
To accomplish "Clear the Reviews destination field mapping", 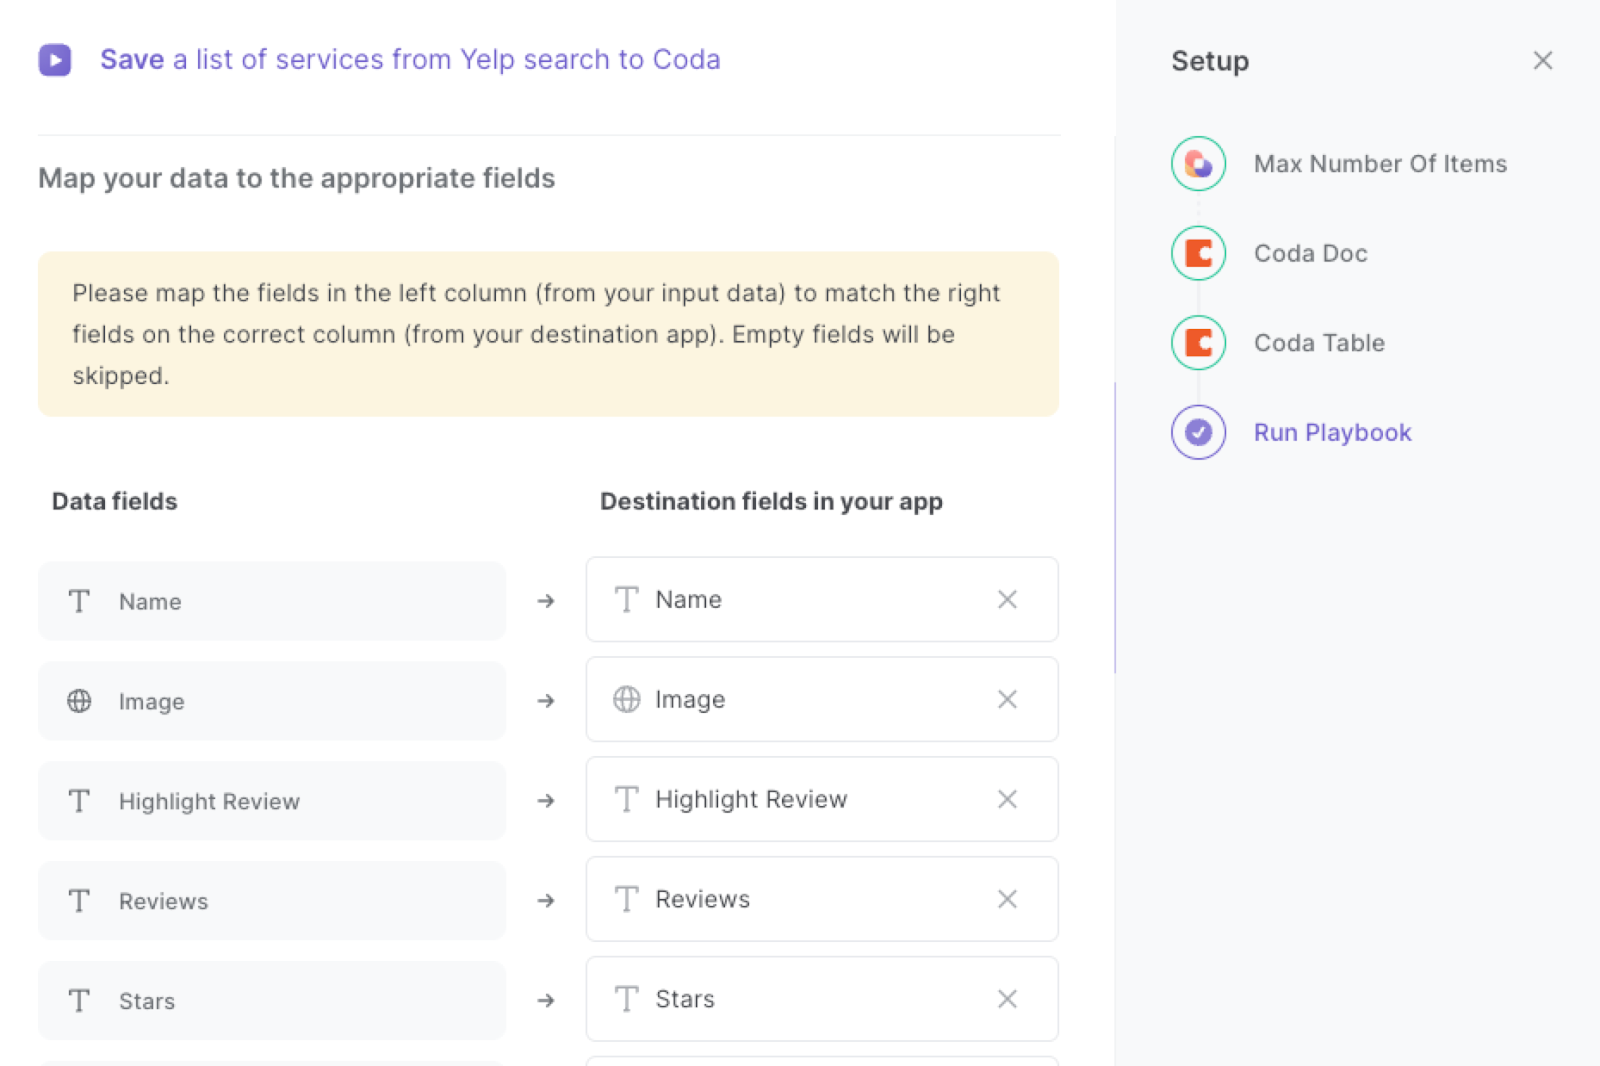I will coord(1007,899).
